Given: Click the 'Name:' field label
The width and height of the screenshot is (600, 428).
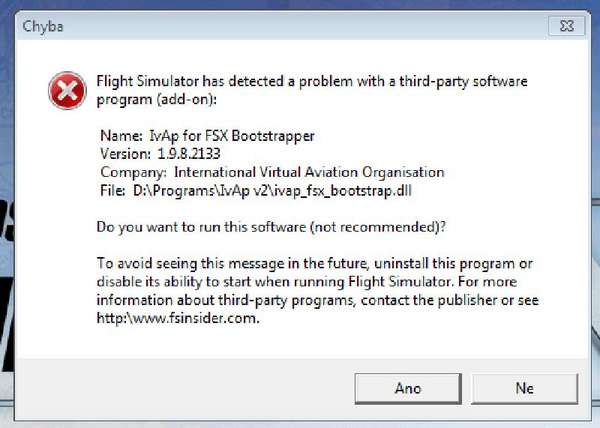Looking at the screenshot, I should (122, 136).
